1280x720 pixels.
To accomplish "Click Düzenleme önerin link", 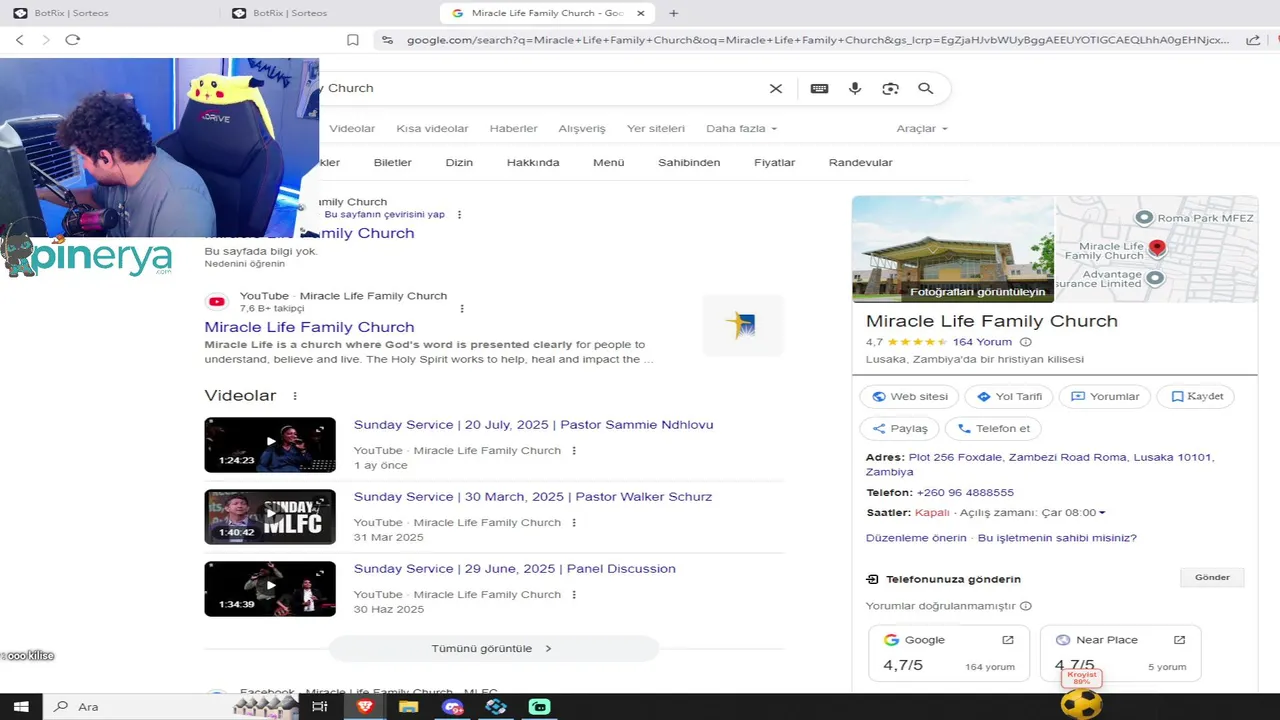I will (x=916, y=538).
